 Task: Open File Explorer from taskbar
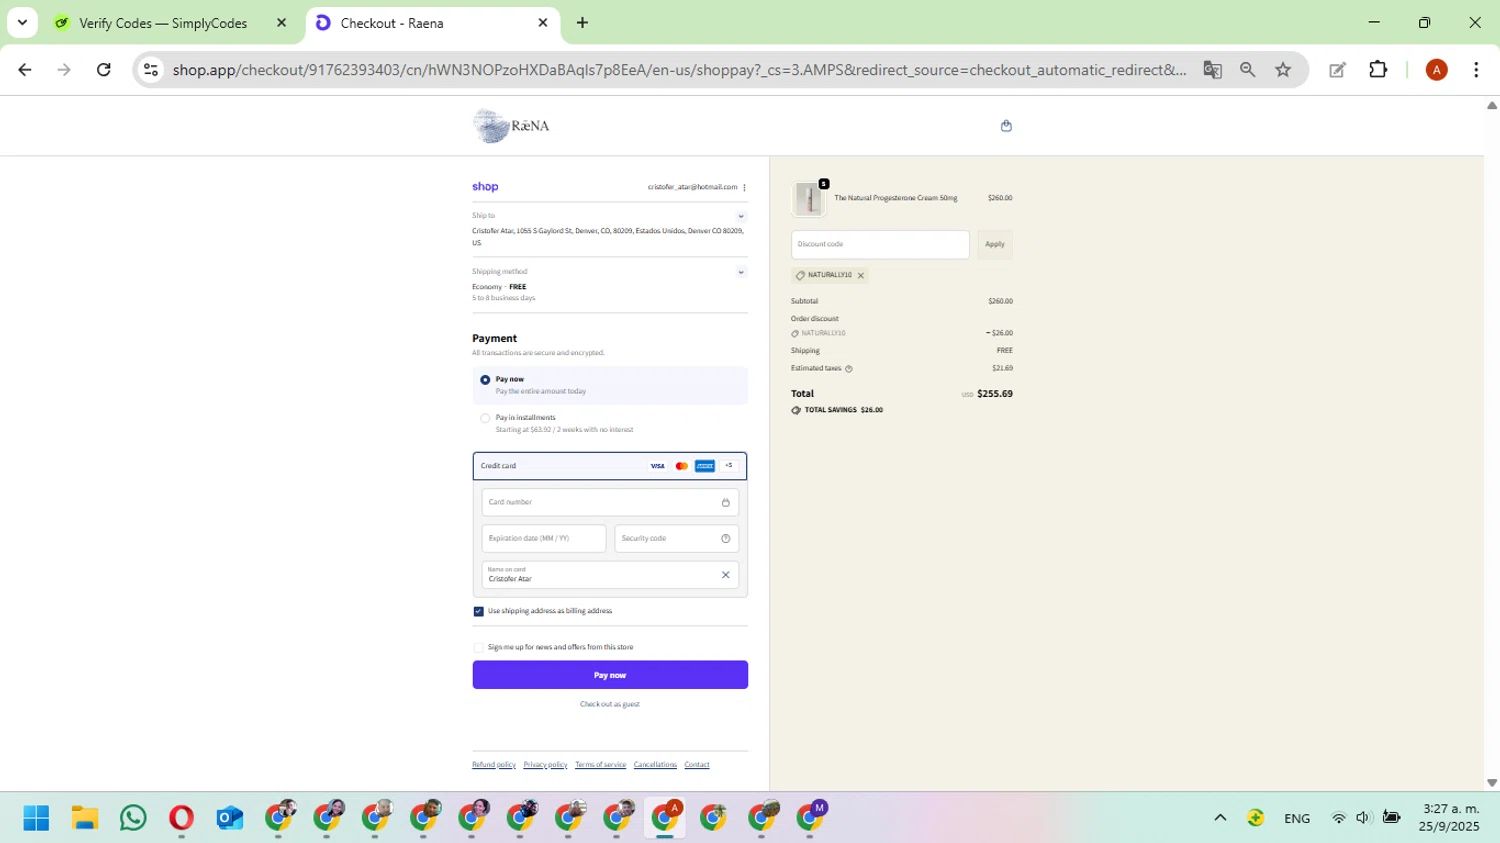85,818
